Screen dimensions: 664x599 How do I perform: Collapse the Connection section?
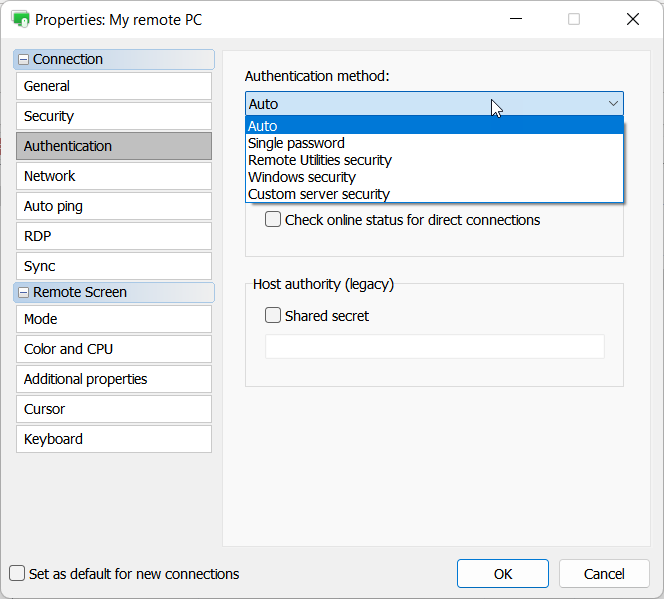point(24,60)
